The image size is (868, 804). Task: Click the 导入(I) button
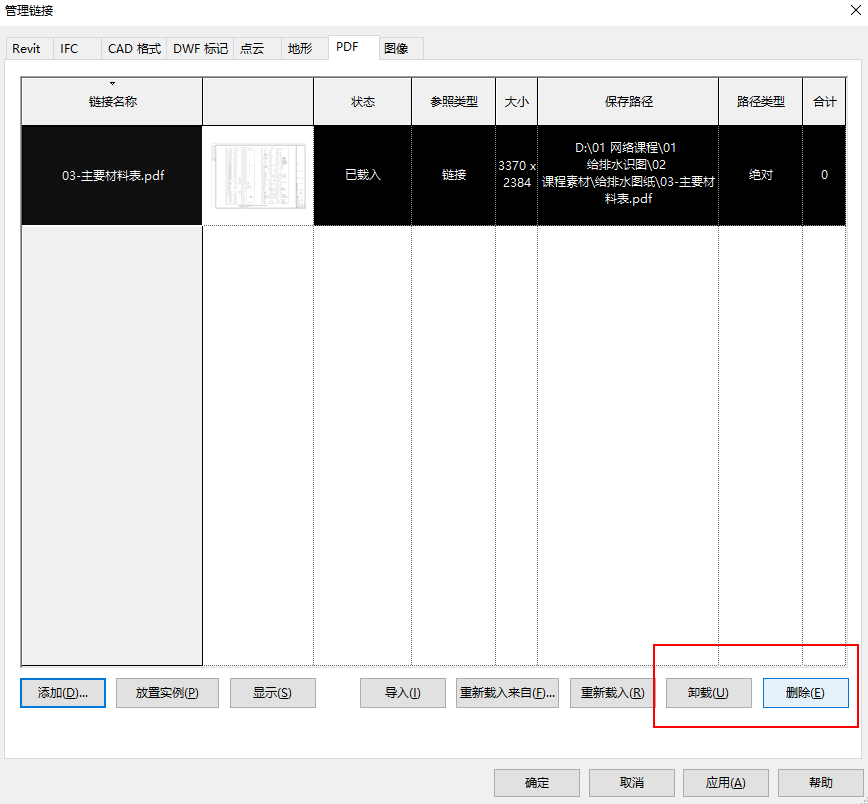click(403, 693)
